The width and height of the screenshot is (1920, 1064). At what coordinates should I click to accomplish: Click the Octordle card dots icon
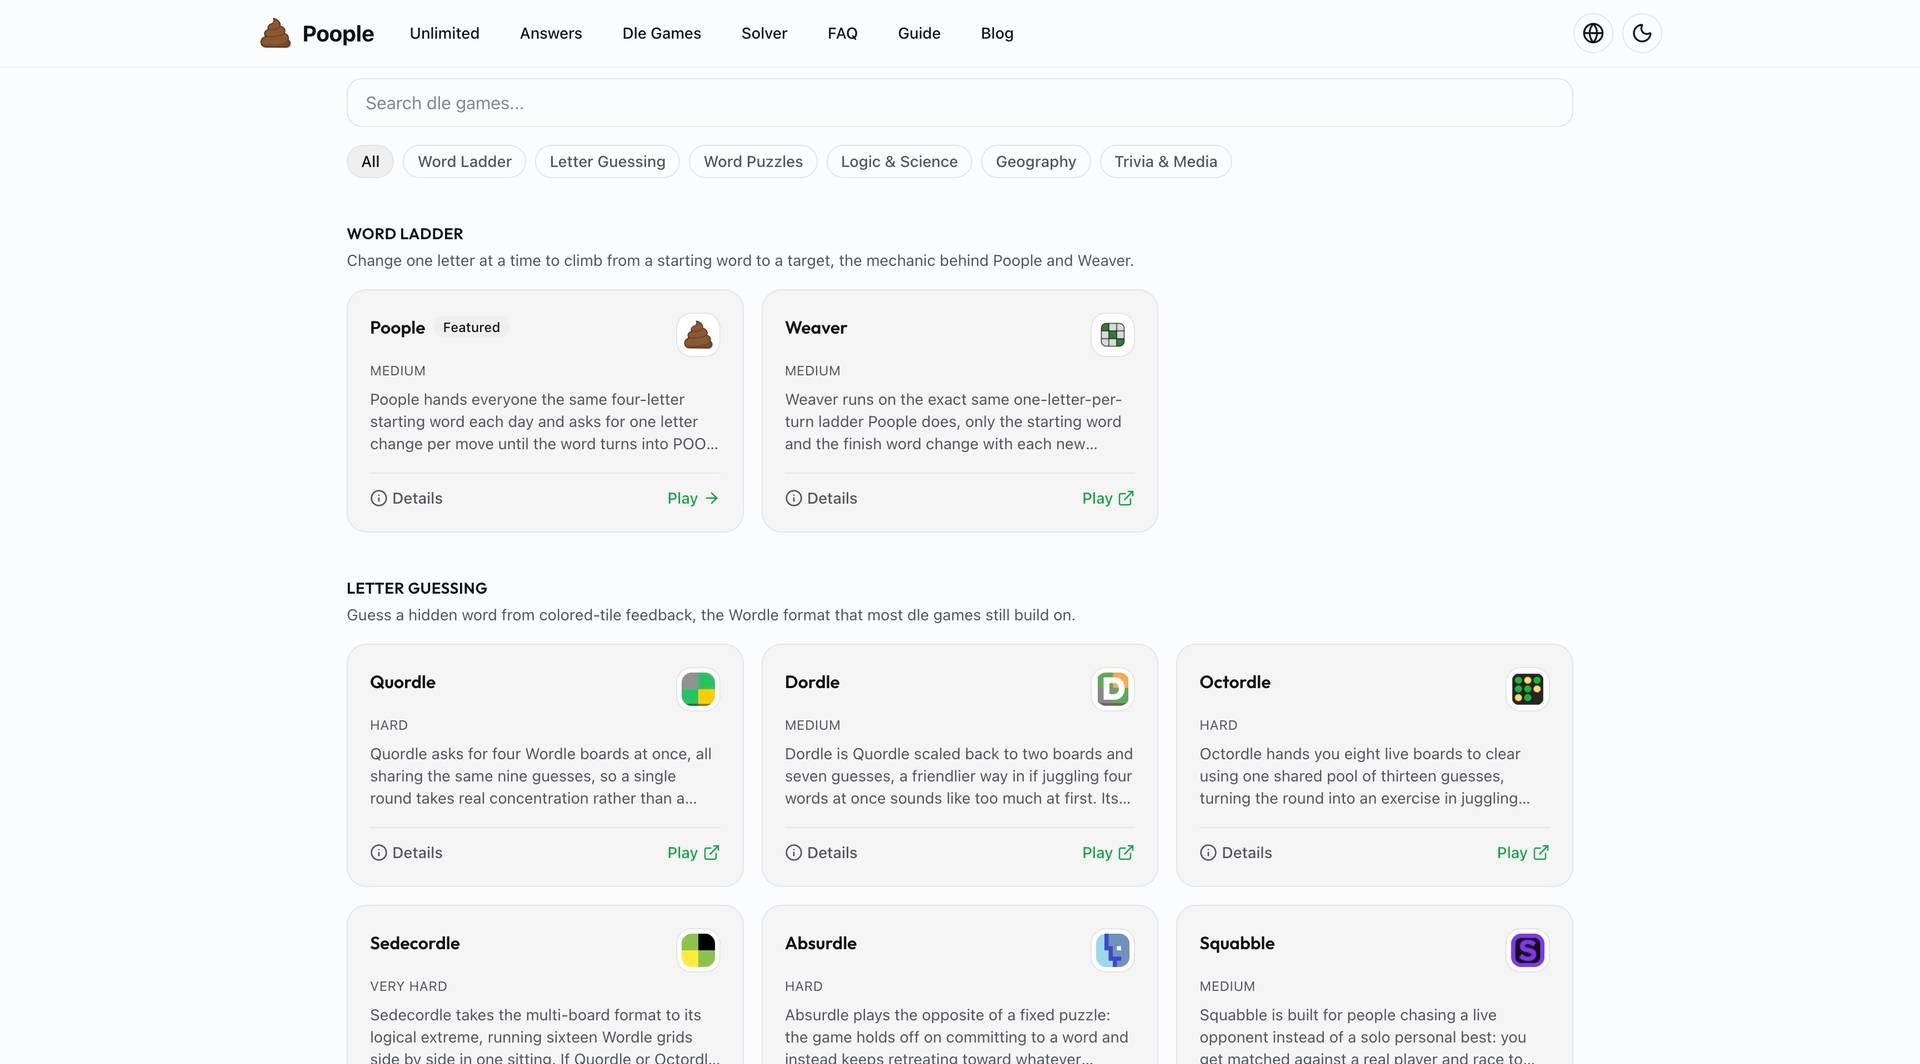[1528, 689]
